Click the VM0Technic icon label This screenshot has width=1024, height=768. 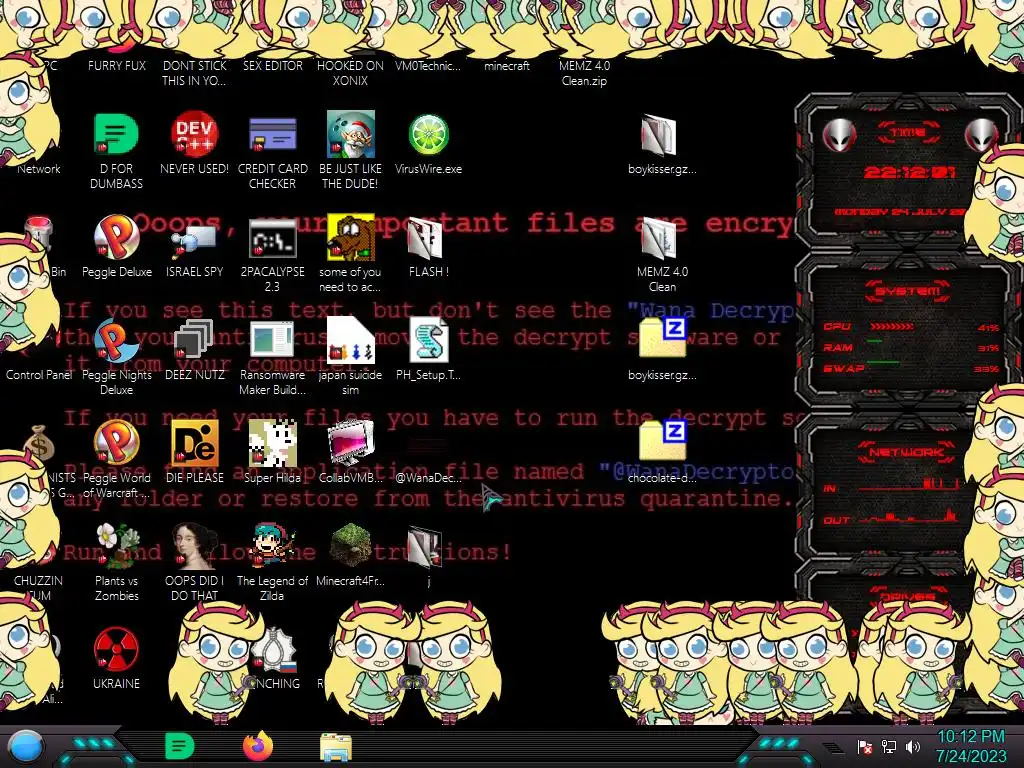(x=428, y=65)
